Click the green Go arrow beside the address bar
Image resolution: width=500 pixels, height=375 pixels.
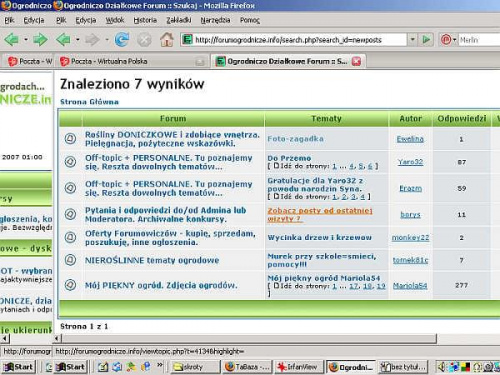426,40
